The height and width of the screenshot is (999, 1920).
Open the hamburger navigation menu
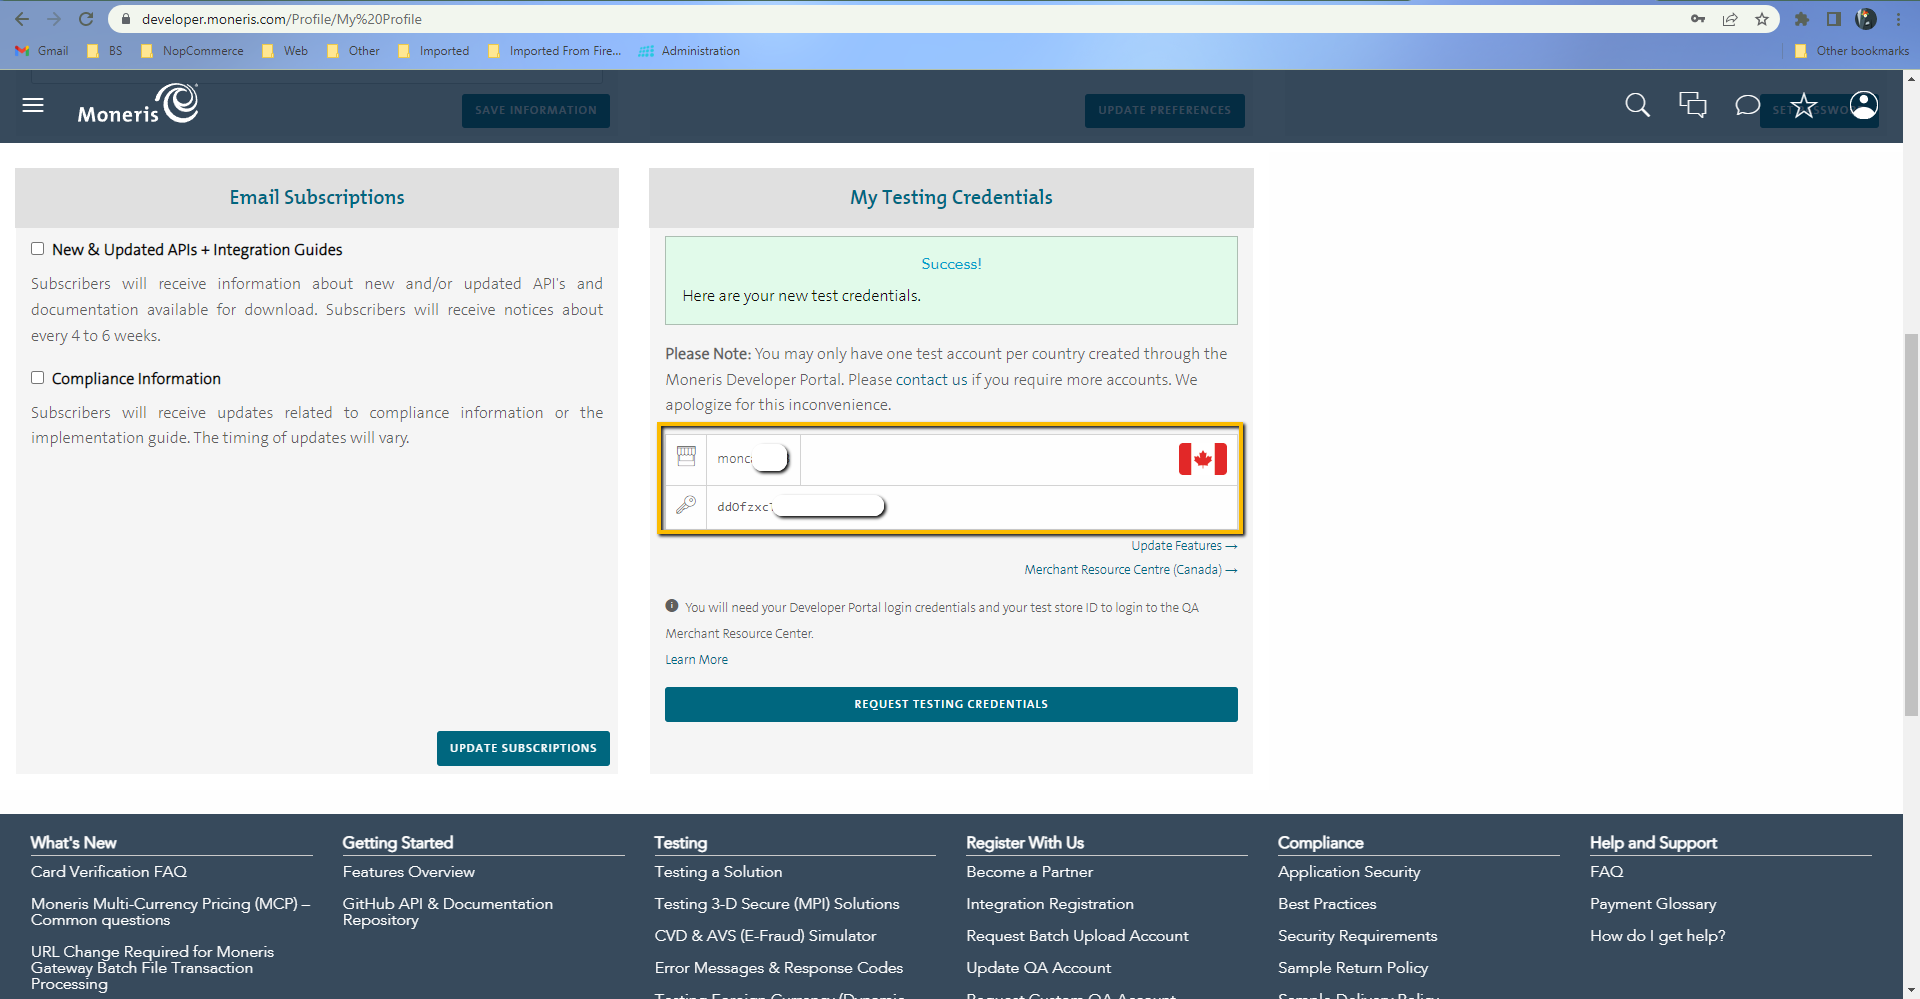point(33,105)
